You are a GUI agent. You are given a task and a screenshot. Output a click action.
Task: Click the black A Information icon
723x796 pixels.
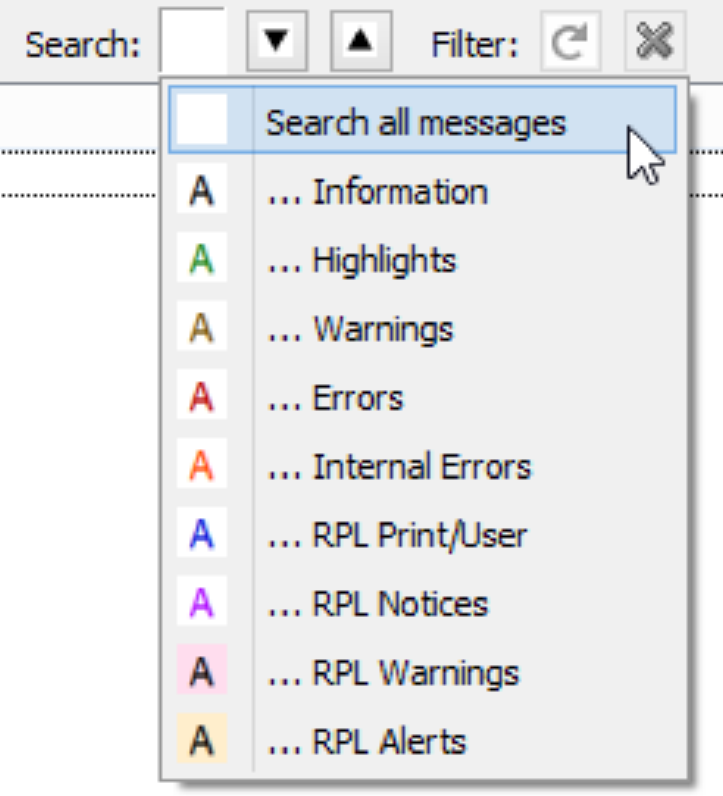click(x=202, y=192)
